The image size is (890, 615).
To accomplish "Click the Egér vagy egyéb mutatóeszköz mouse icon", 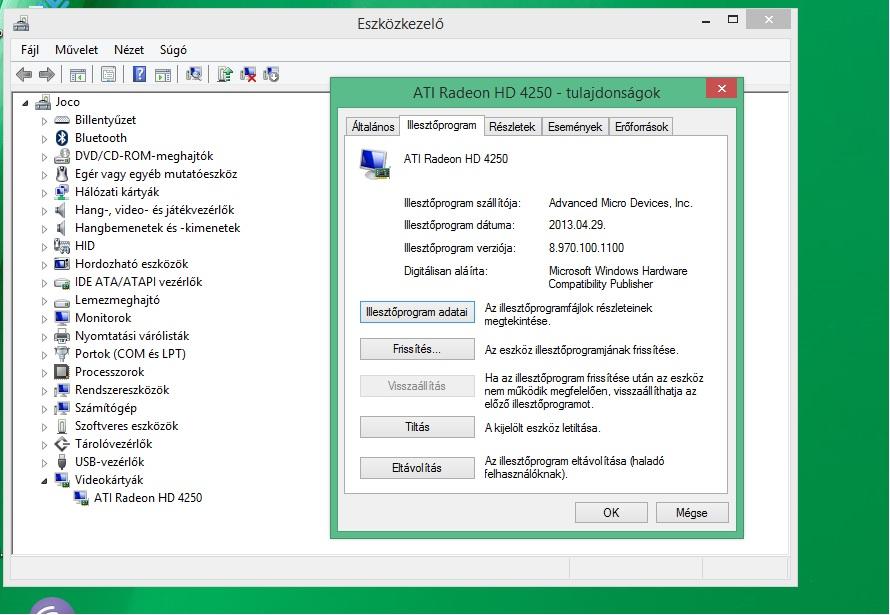I will (x=62, y=174).
